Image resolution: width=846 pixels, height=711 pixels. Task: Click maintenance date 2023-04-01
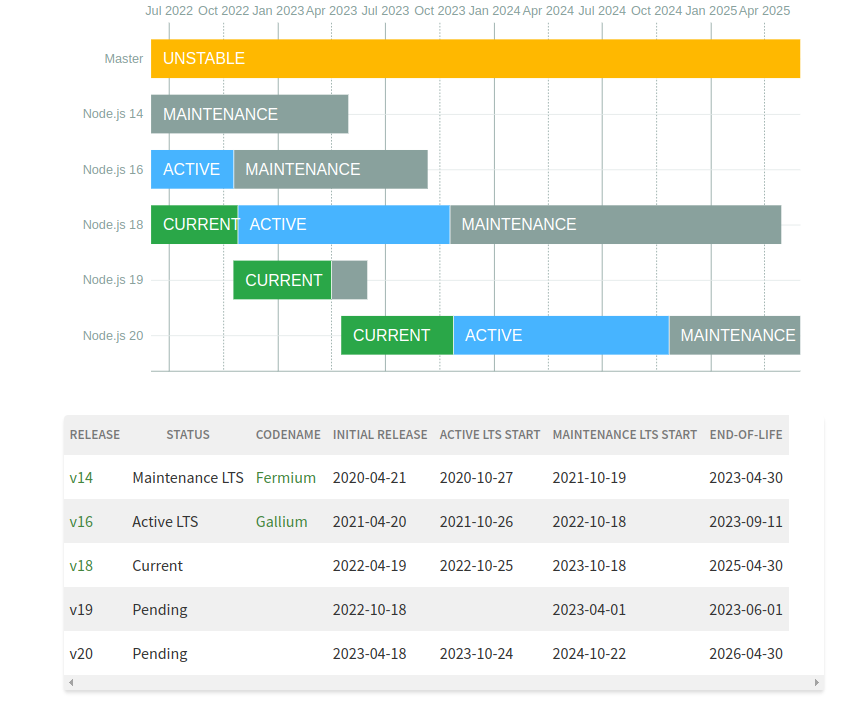pyautogui.click(x=589, y=610)
